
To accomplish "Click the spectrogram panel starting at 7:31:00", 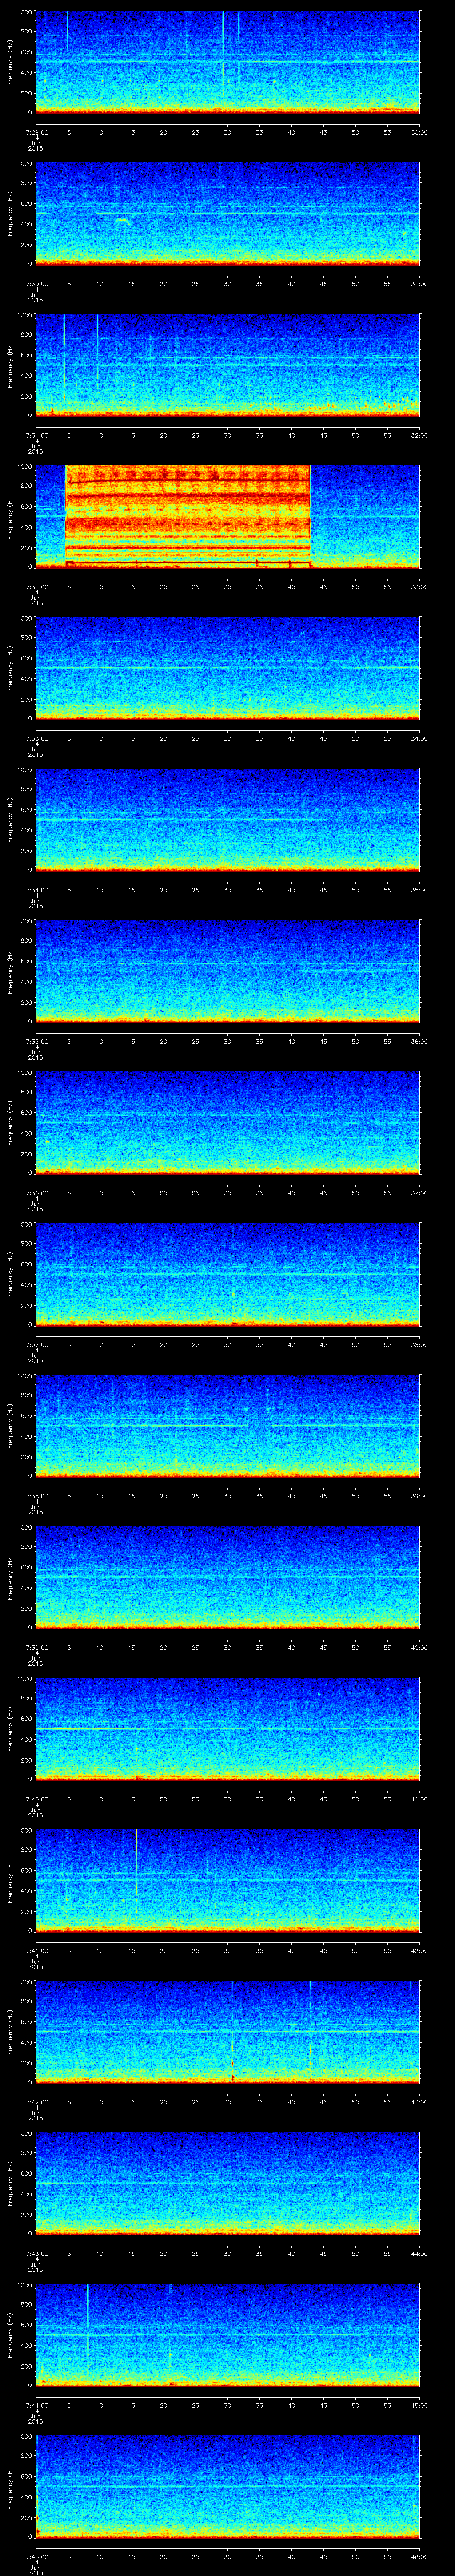I will click(x=227, y=365).
